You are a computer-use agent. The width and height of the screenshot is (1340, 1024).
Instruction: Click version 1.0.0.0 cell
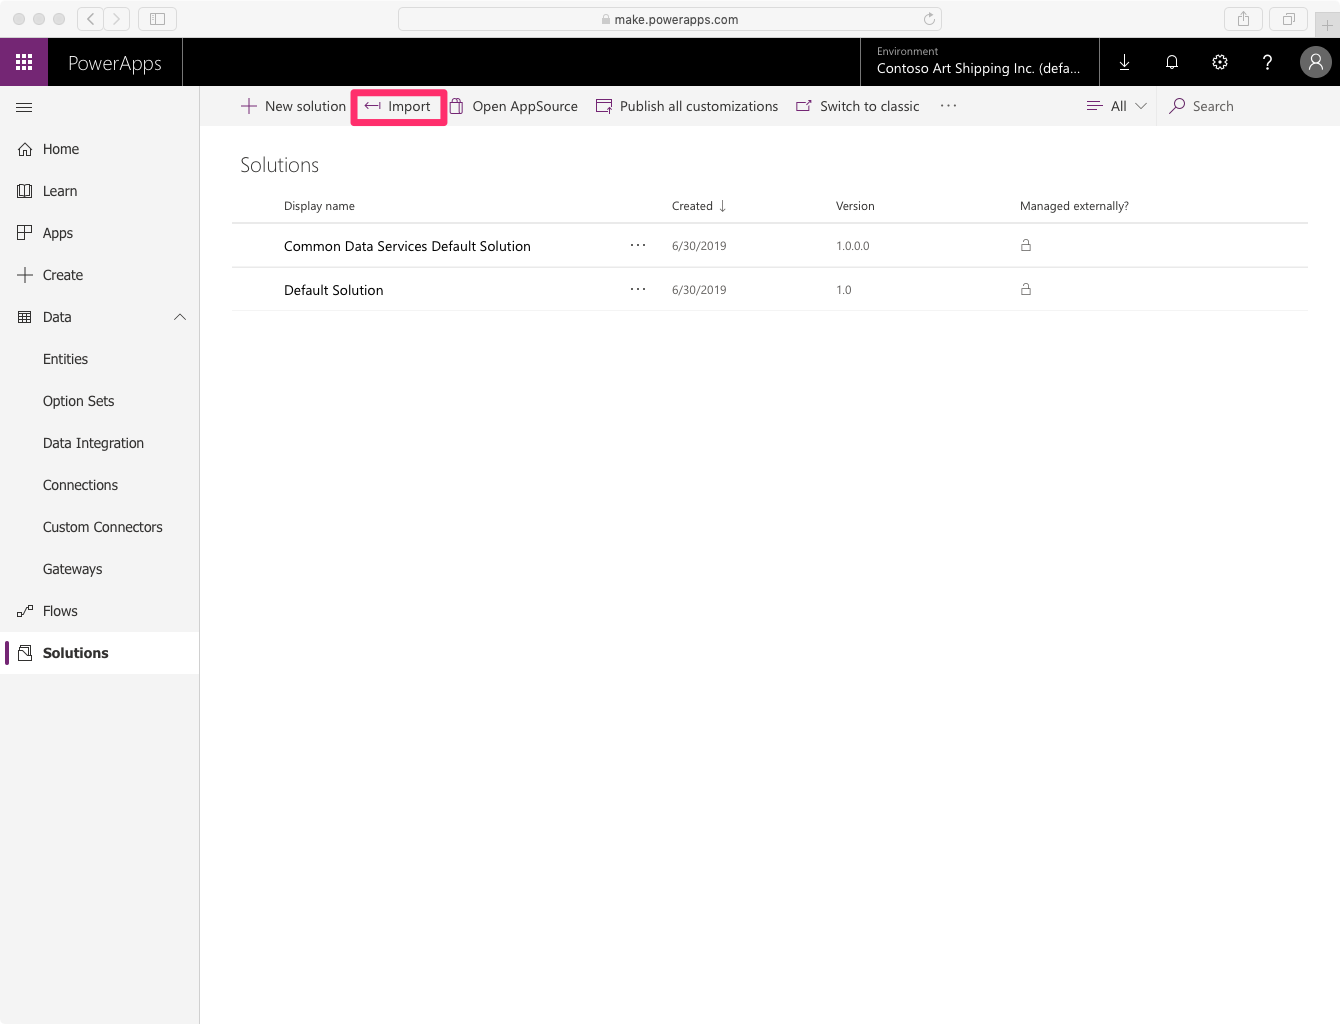[x=853, y=246]
